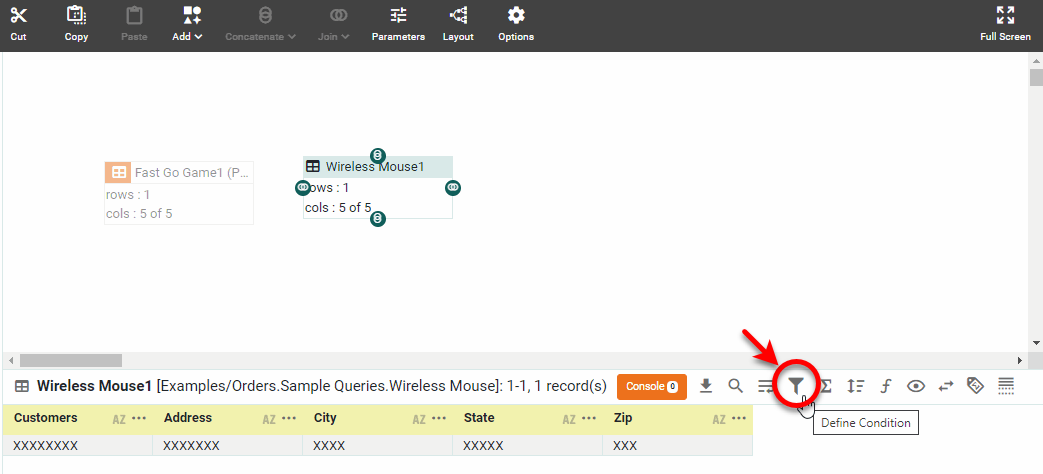
Task: Open the Zip column options ellipsis
Action: point(739,418)
